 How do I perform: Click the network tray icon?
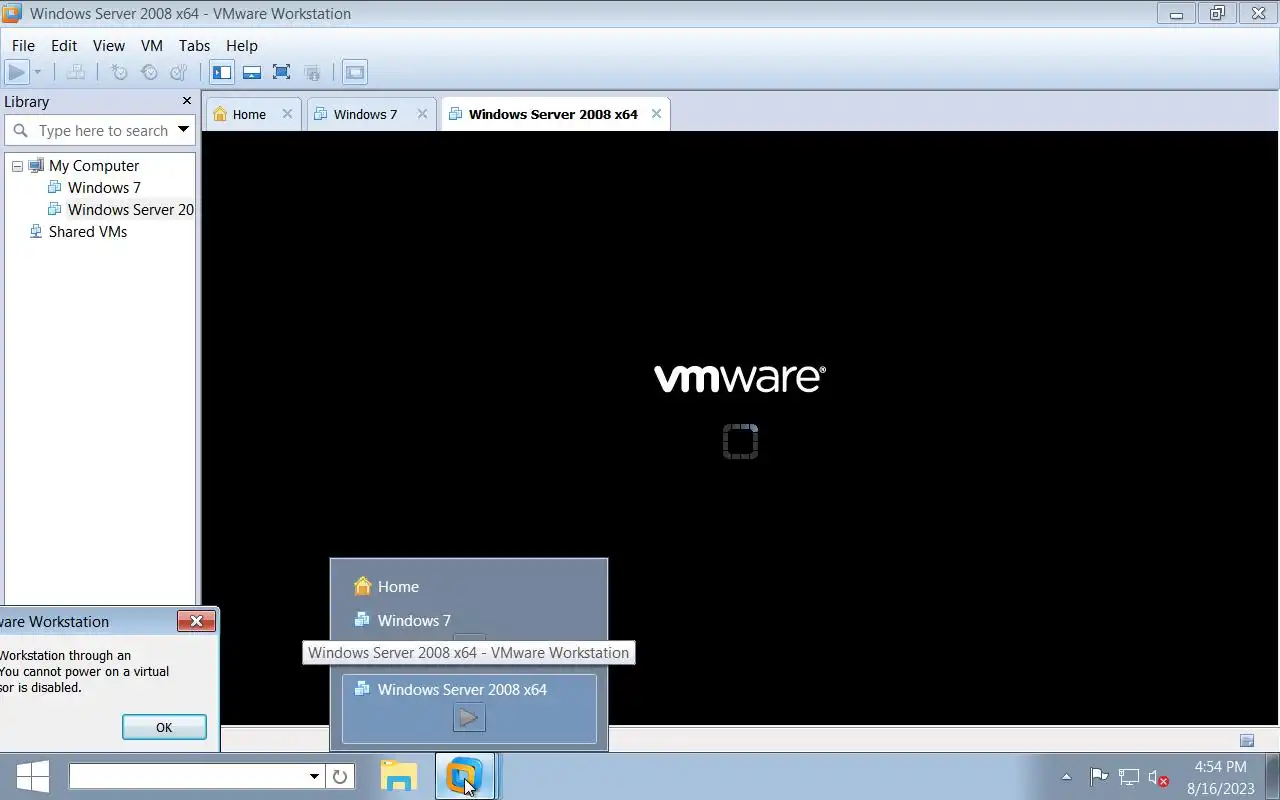click(x=1129, y=777)
